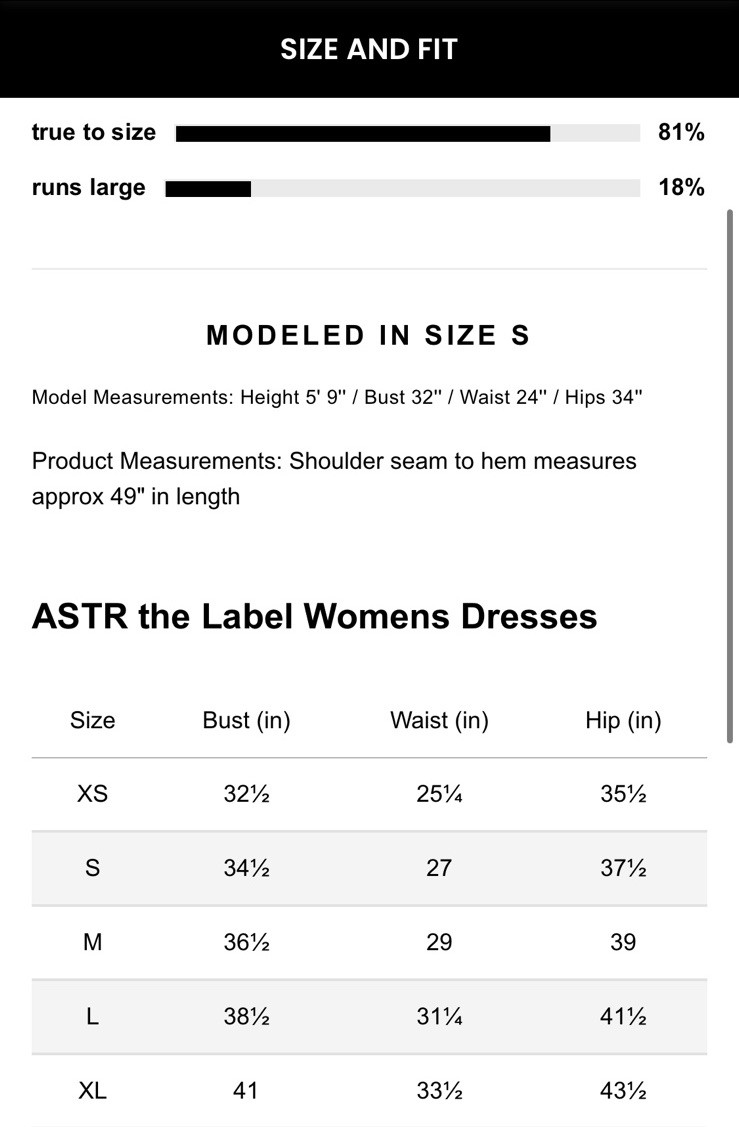Click the Hip (in) column header

point(623,720)
